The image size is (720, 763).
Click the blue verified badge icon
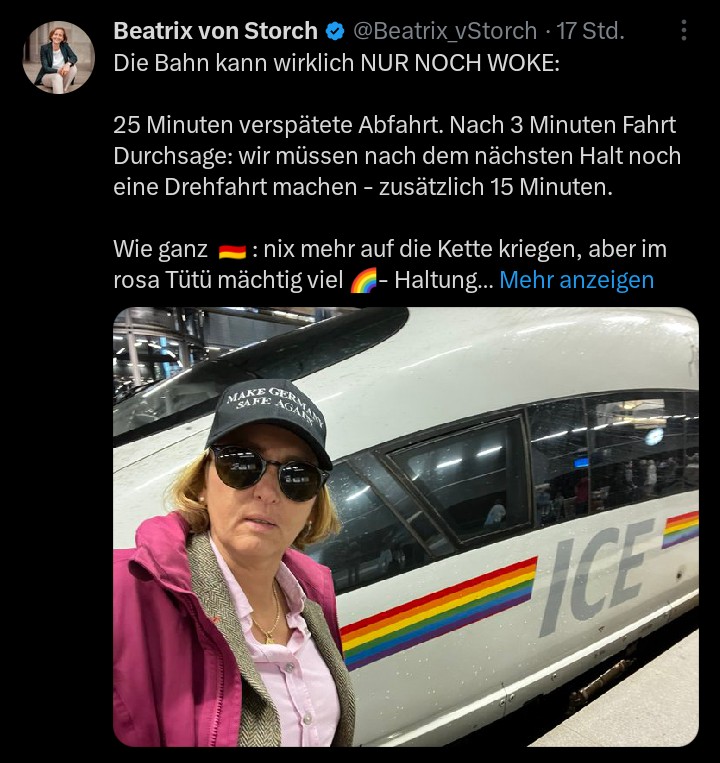(x=335, y=32)
